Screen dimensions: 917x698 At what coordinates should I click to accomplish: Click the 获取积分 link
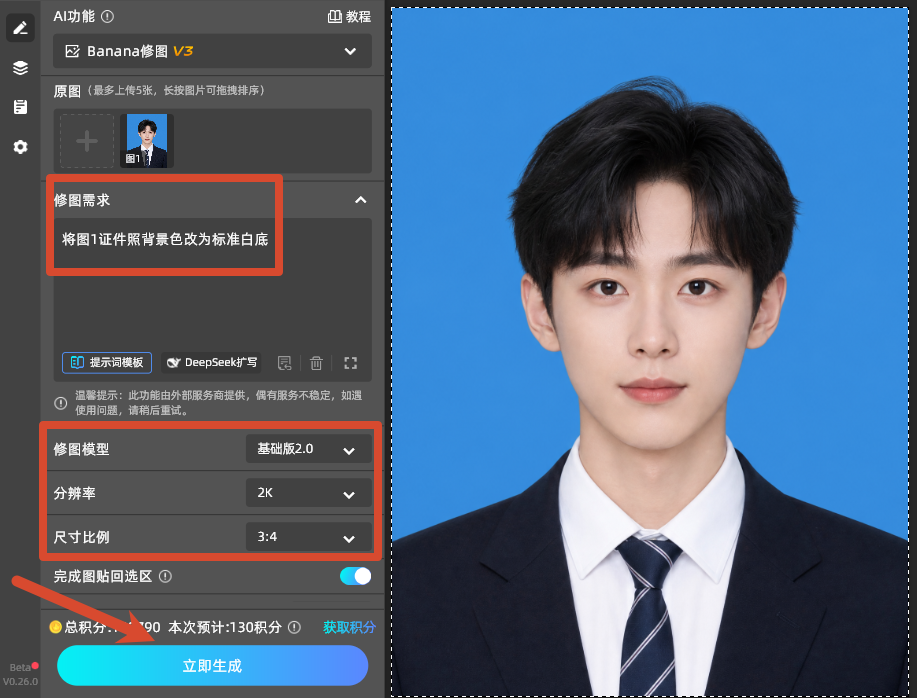[349, 627]
